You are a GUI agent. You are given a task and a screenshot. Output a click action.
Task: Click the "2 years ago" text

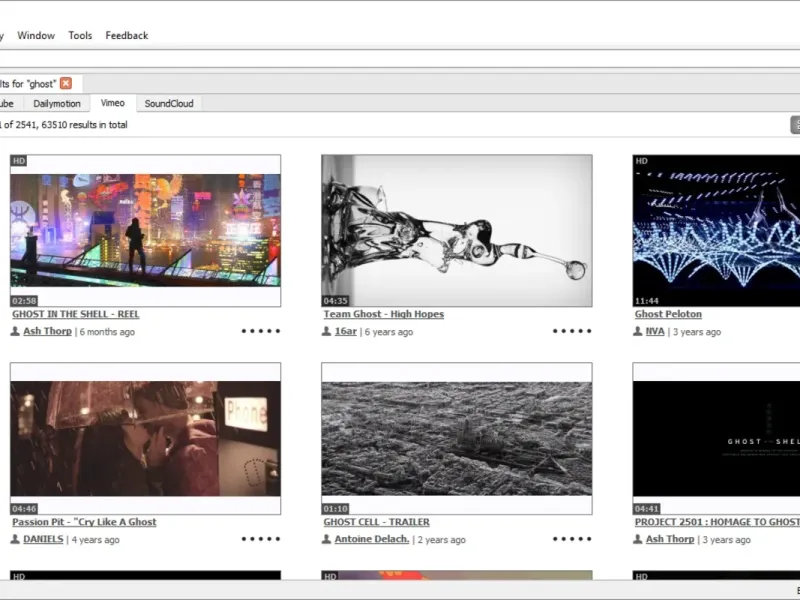pyautogui.click(x=442, y=539)
